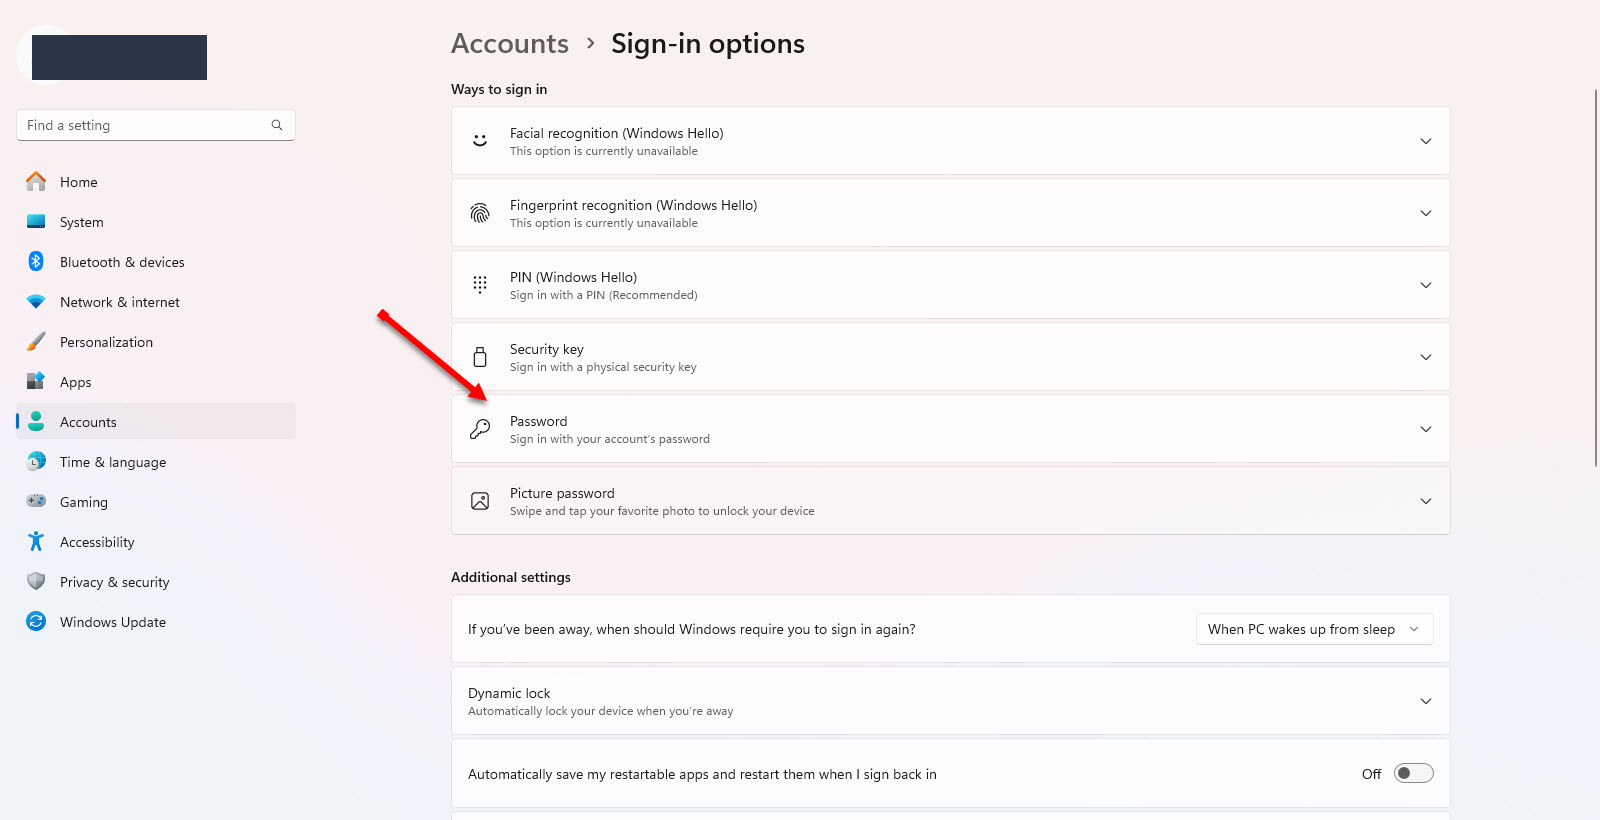
Task: Open the sign-in requirement dropdown
Action: coord(1313,629)
